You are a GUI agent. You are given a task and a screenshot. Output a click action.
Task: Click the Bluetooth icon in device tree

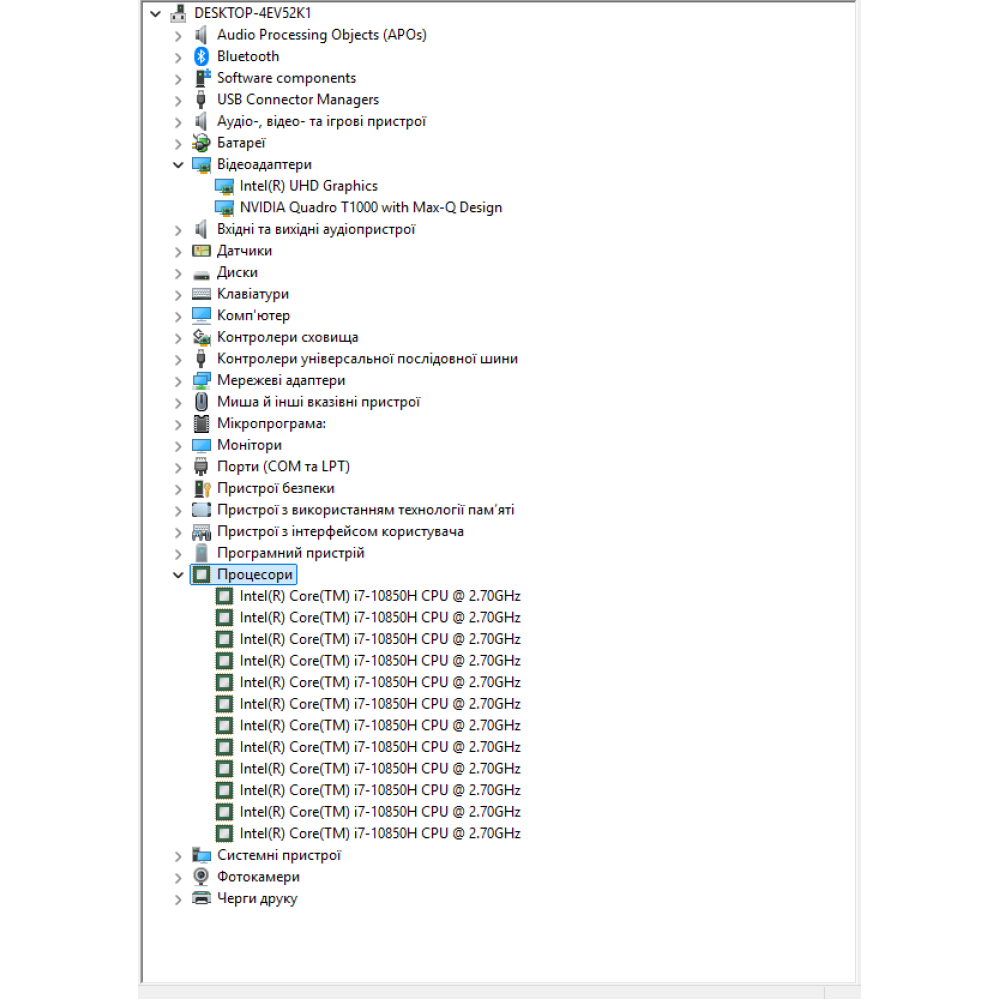(x=202, y=56)
